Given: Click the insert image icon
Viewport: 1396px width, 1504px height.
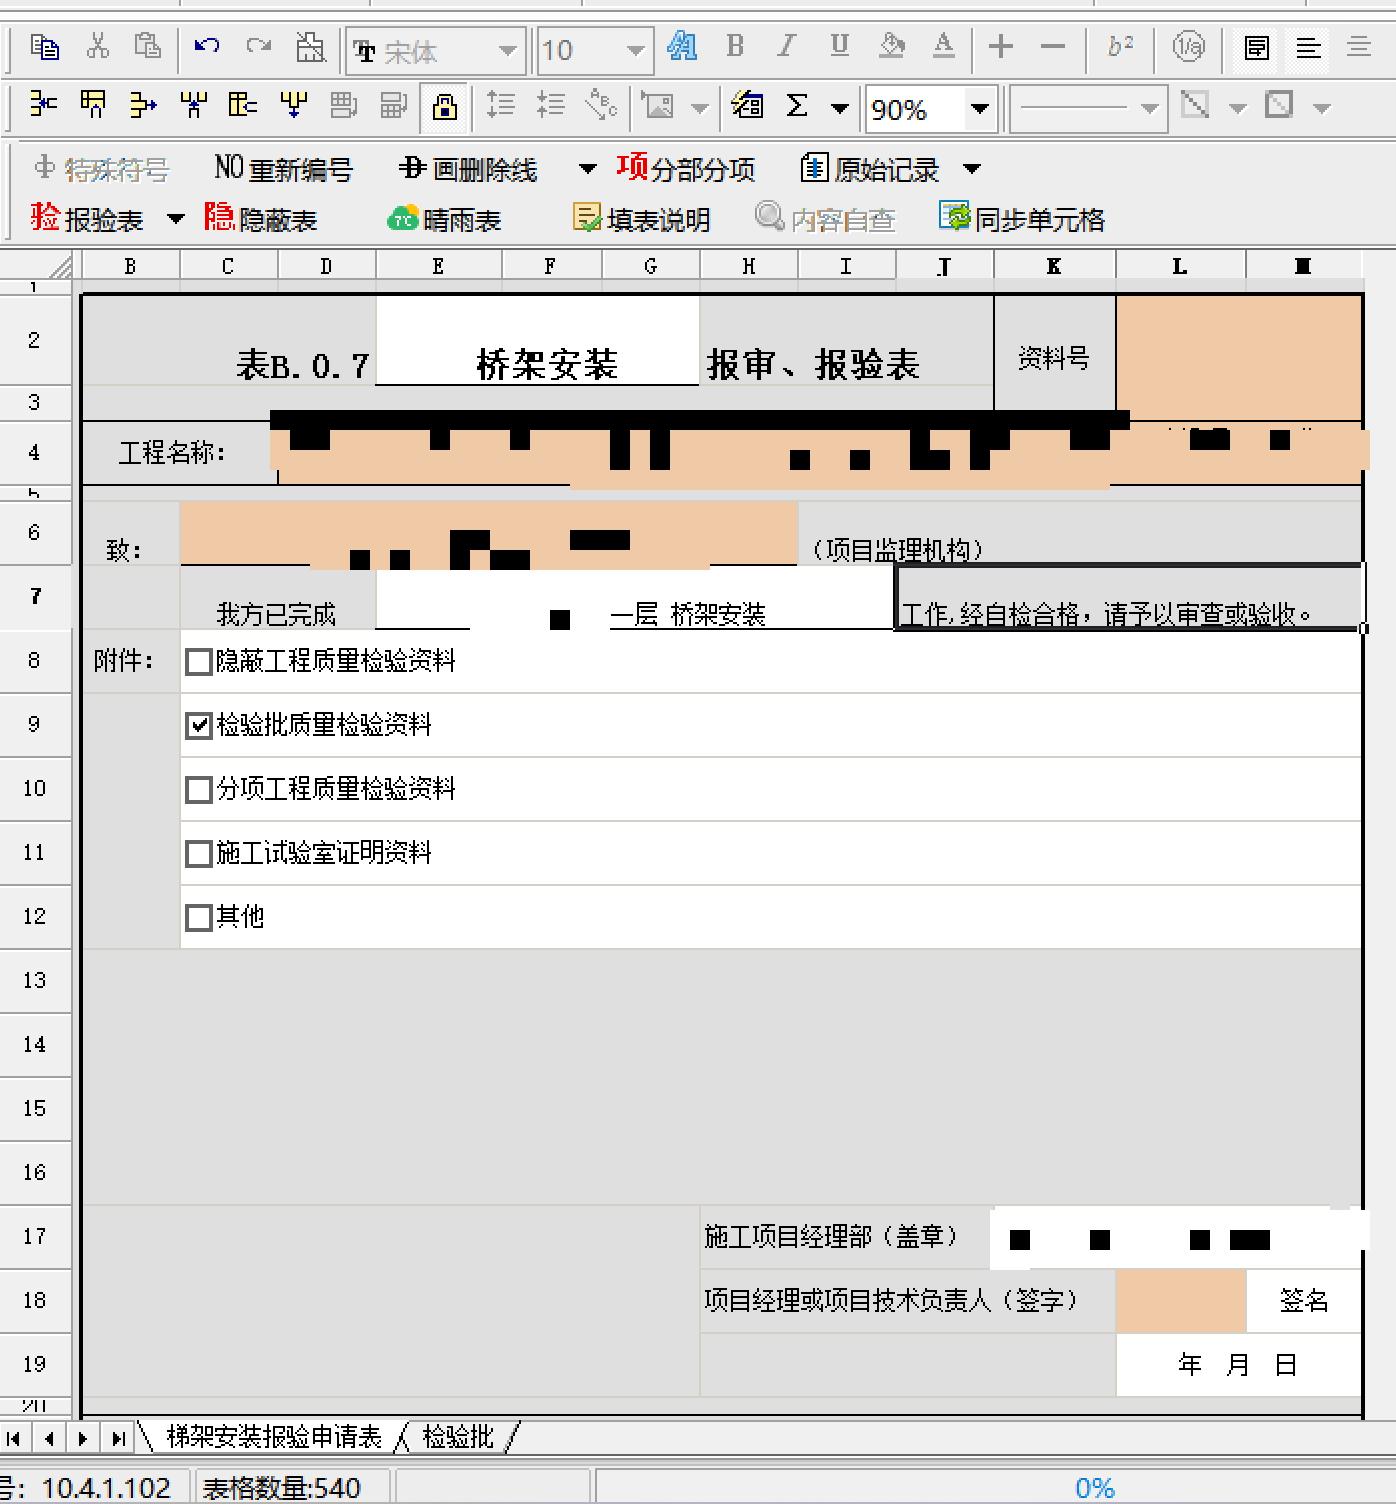Looking at the screenshot, I should tap(658, 106).
